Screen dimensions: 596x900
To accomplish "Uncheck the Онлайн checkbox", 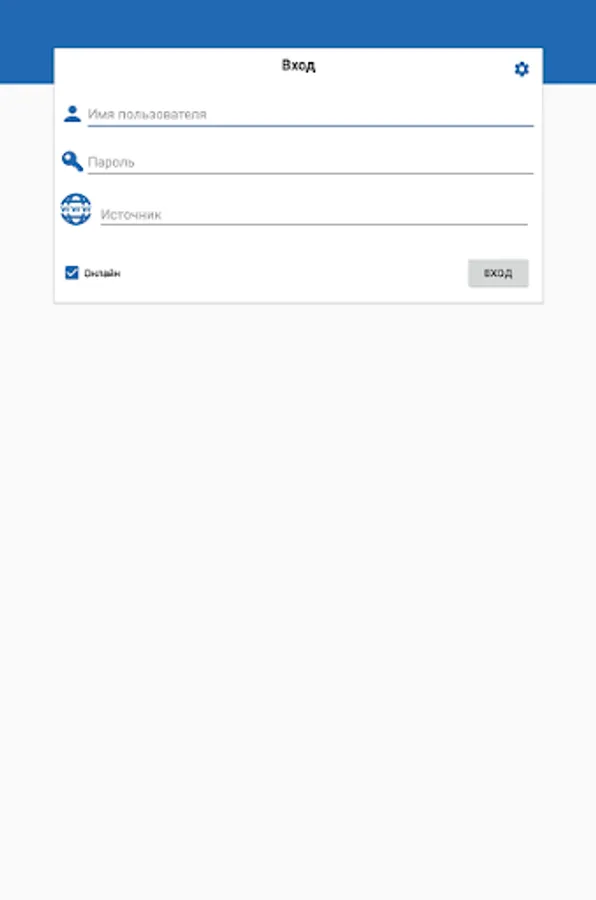I will 72,273.
